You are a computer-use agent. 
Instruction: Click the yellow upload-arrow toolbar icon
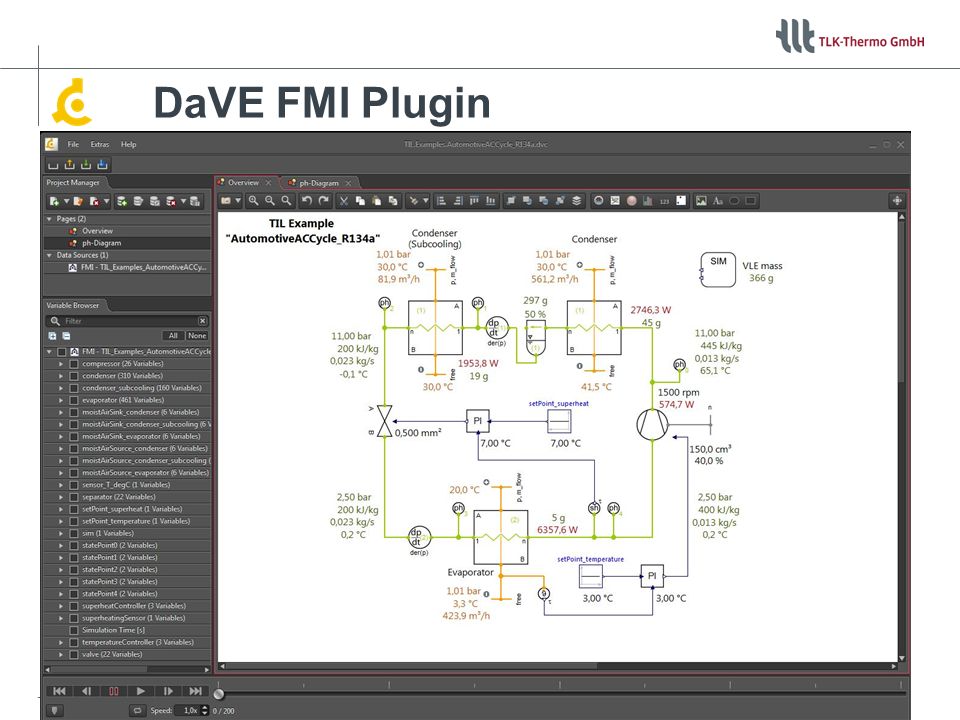69,164
